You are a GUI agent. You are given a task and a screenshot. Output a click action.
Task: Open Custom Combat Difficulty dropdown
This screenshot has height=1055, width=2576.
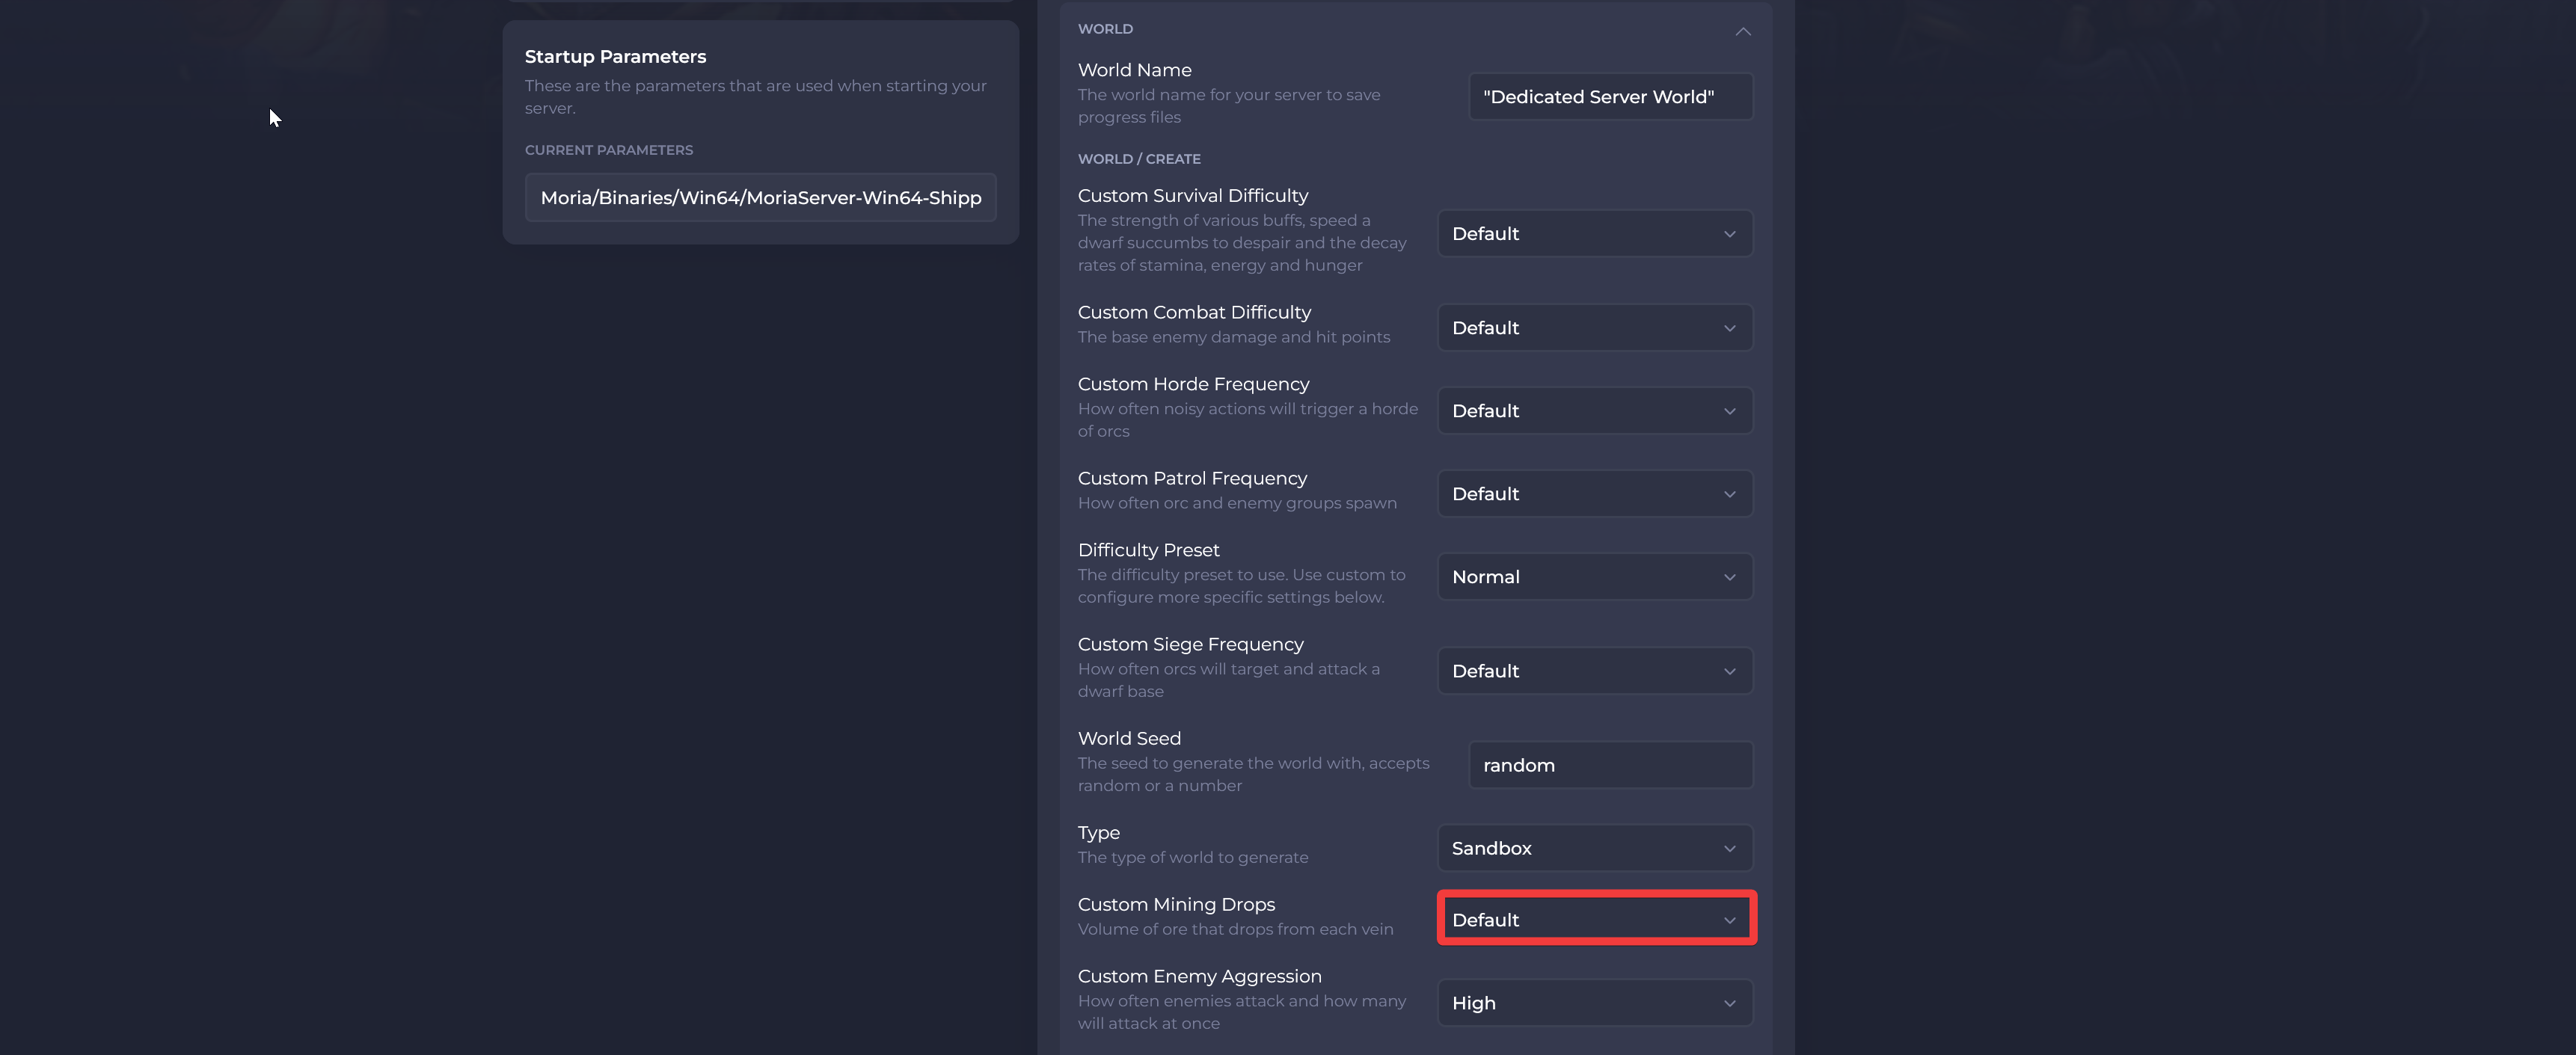pos(1594,328)
